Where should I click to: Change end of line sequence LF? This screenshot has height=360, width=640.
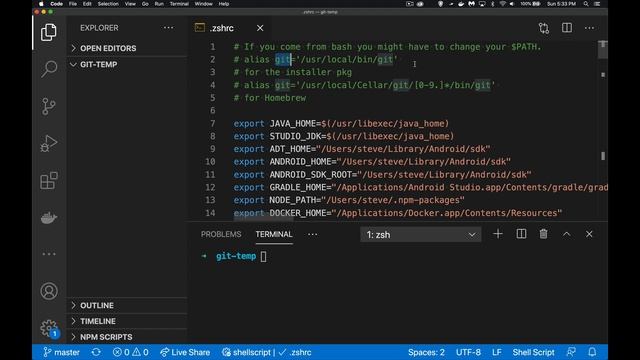tap(496, 352)
